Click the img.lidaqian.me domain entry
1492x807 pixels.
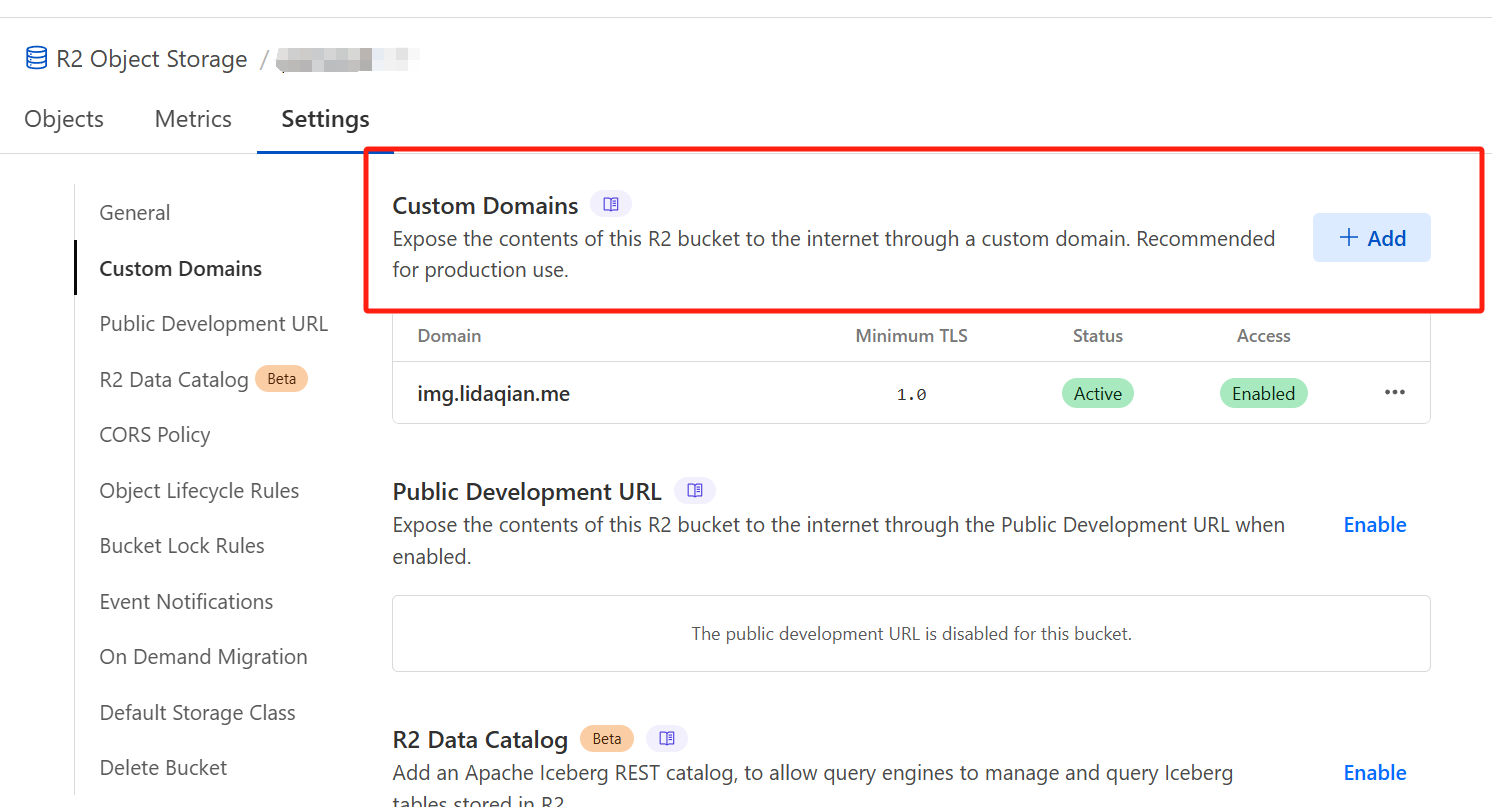pos(493,394)
